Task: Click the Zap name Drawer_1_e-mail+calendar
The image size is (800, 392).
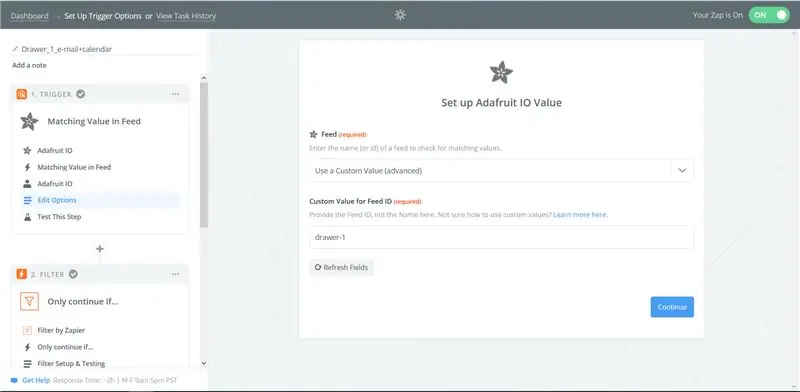Action: tap(67, 49)
